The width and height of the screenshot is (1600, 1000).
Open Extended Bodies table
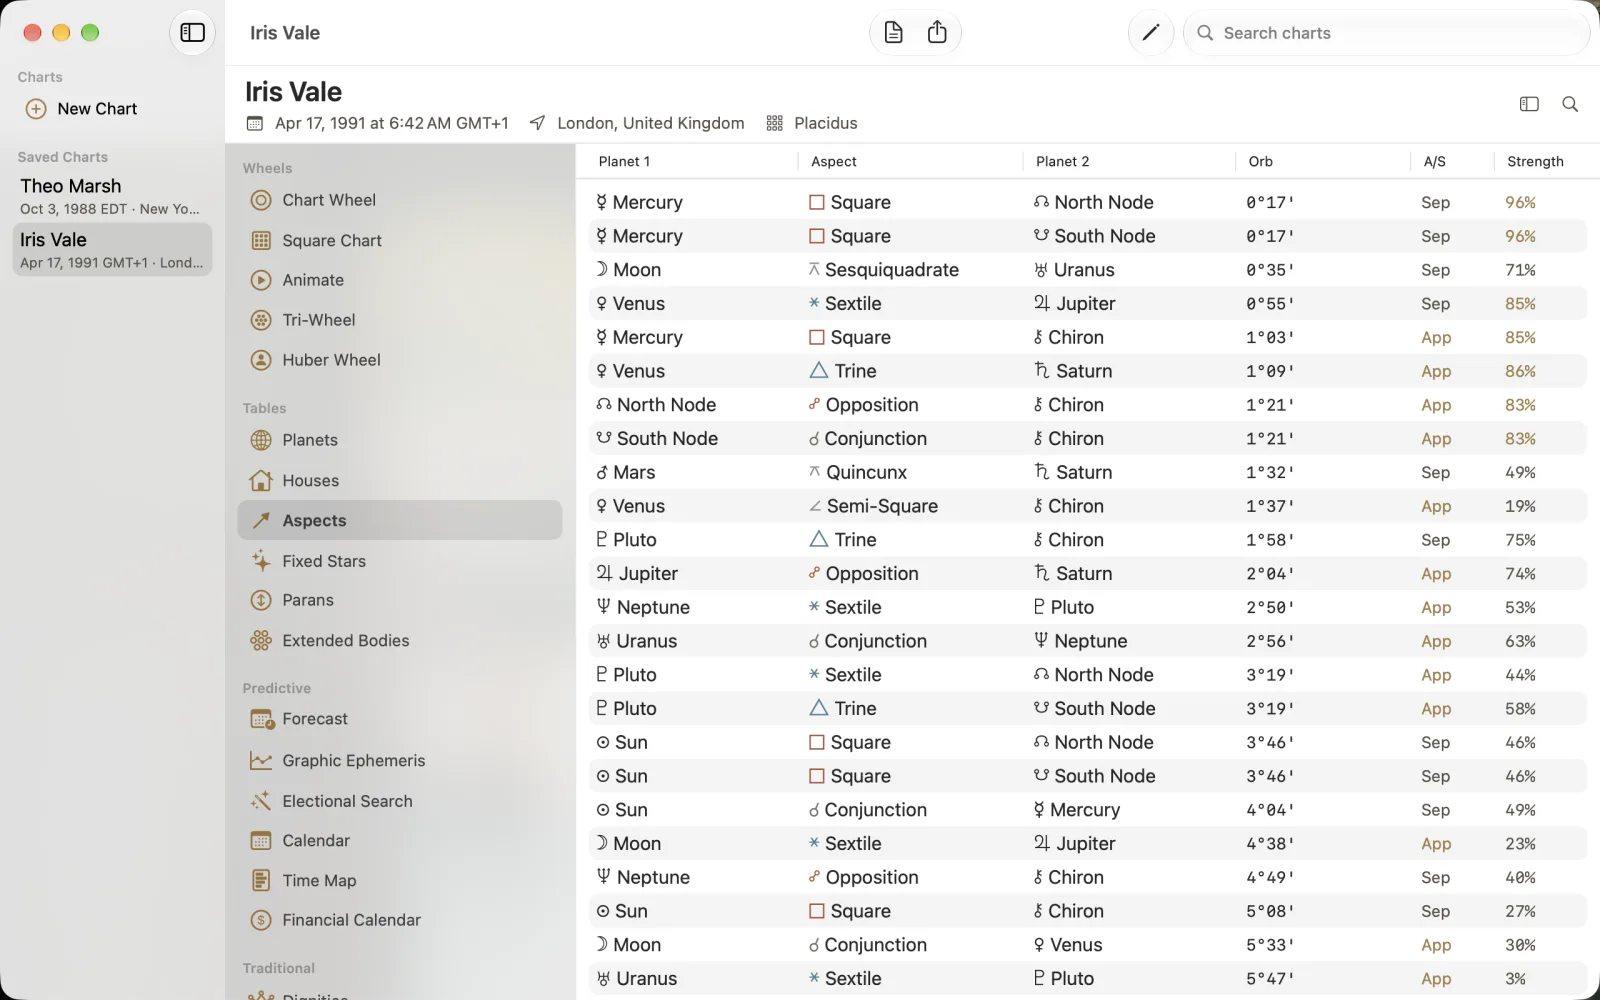(400, 640)
